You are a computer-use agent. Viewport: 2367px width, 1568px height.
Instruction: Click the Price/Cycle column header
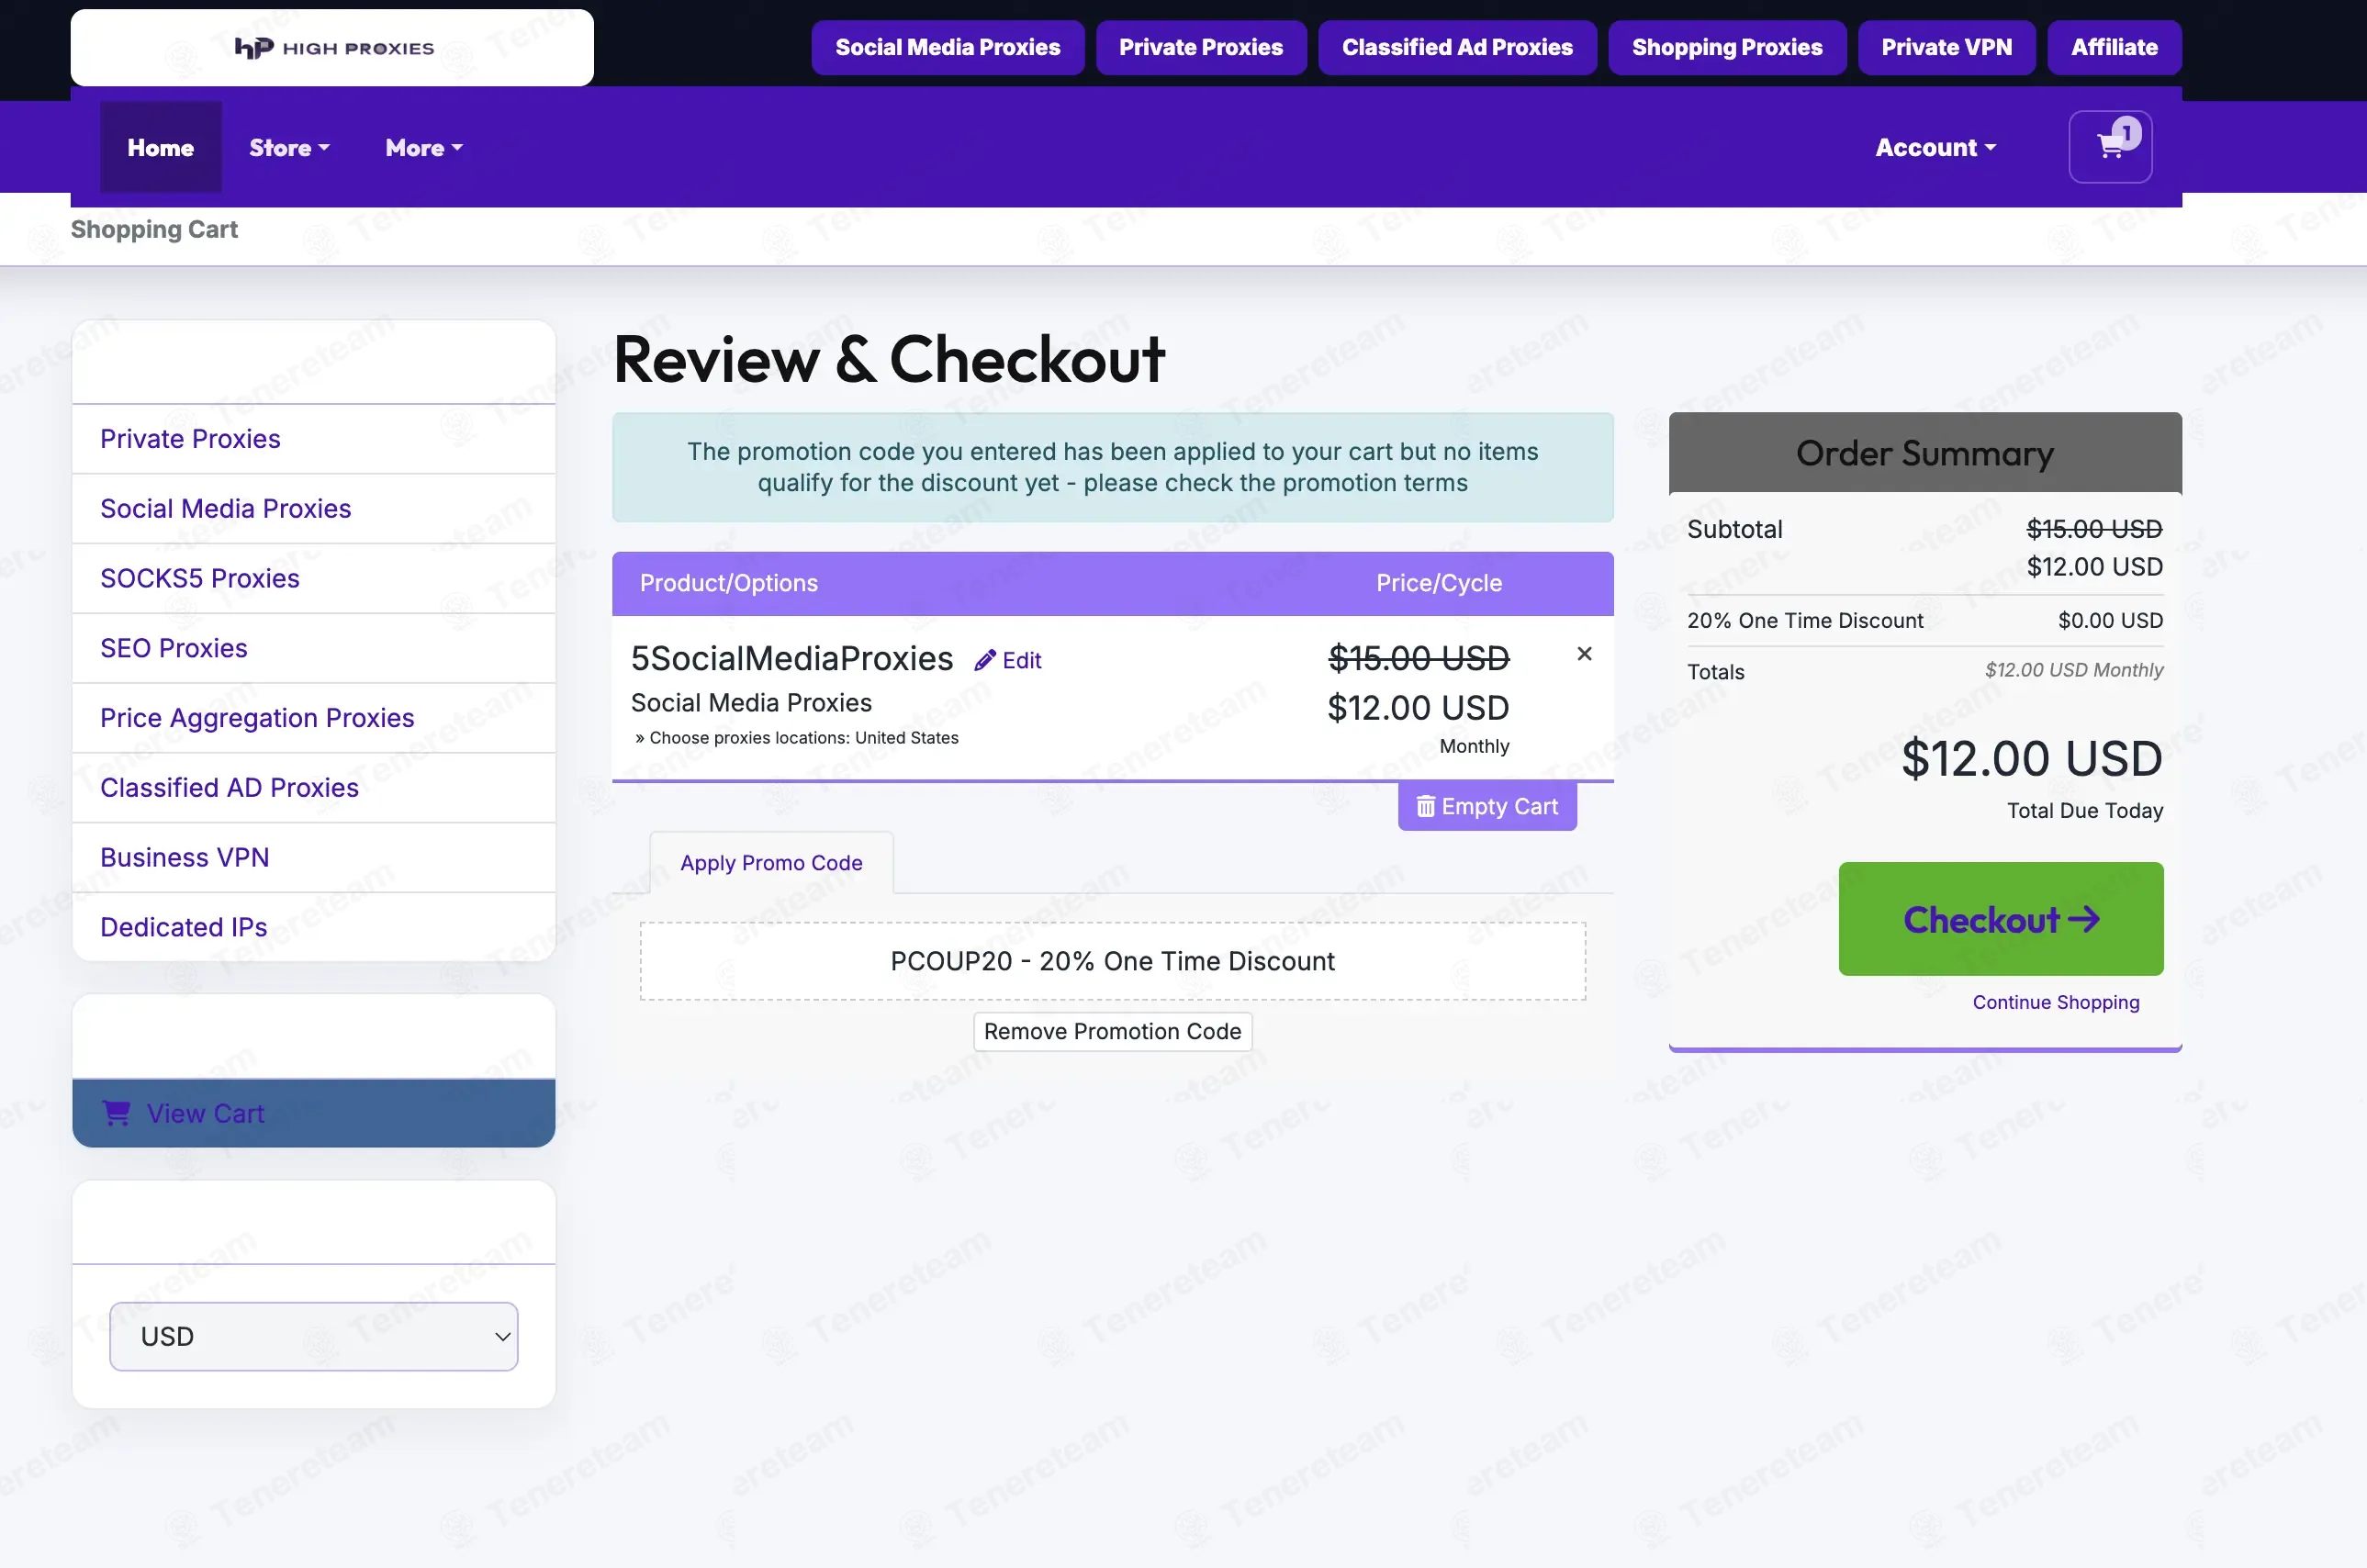pos(1438,583)
